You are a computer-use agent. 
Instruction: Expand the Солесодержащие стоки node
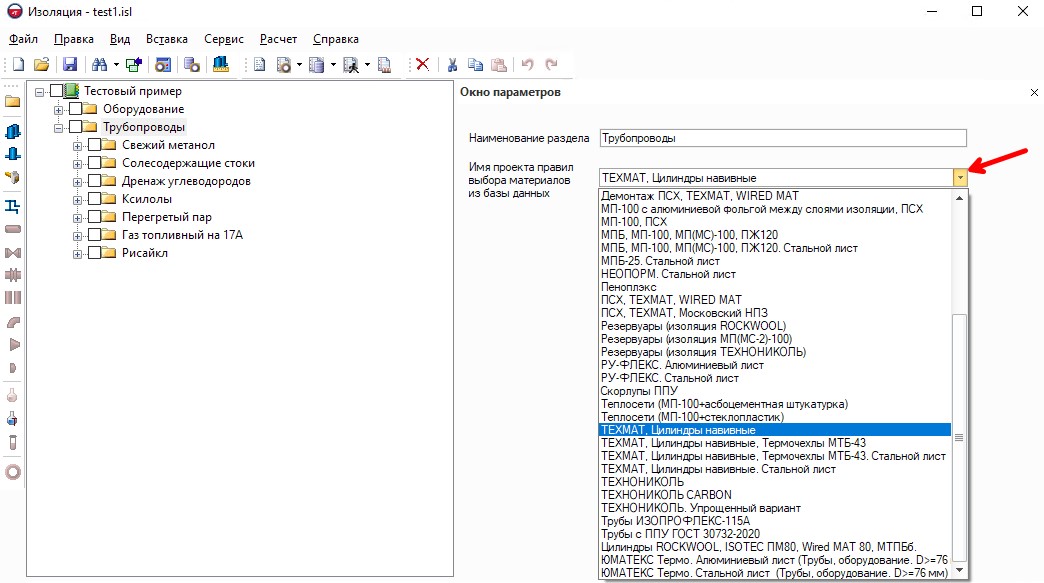click(x=78, y=163)
